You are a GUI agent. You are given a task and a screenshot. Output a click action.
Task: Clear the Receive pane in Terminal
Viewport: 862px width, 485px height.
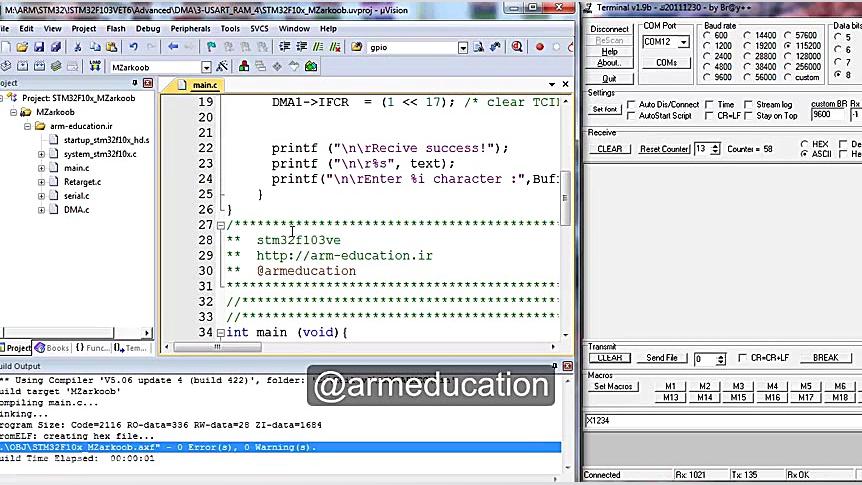pyautogui.click(x=610, y=149)
